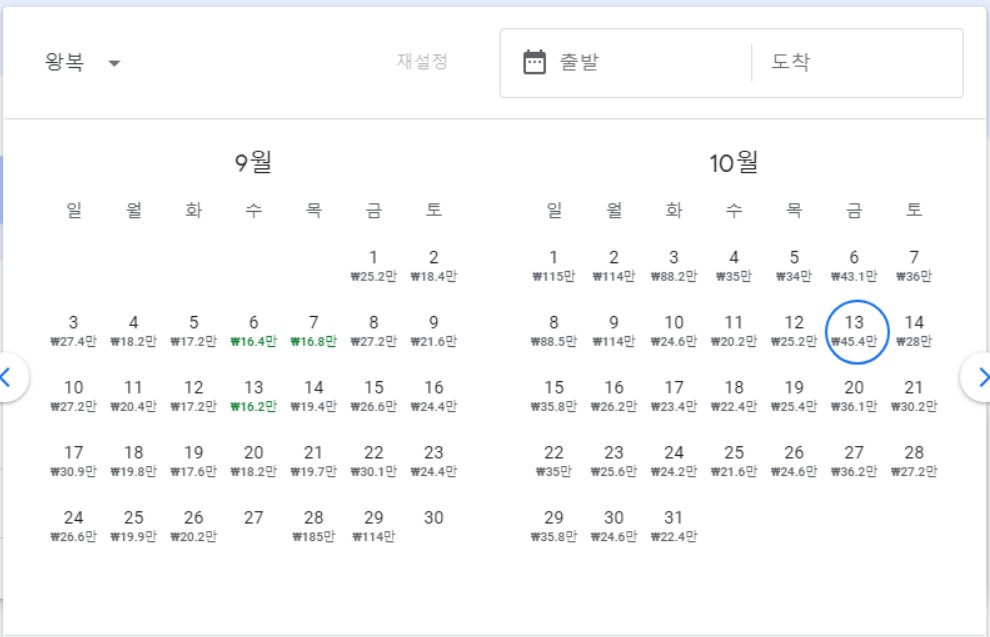Select September 28 with ₩185만 fare
Image resolution: width=990 pixels, height=637 pixels.
coord(314,526)
